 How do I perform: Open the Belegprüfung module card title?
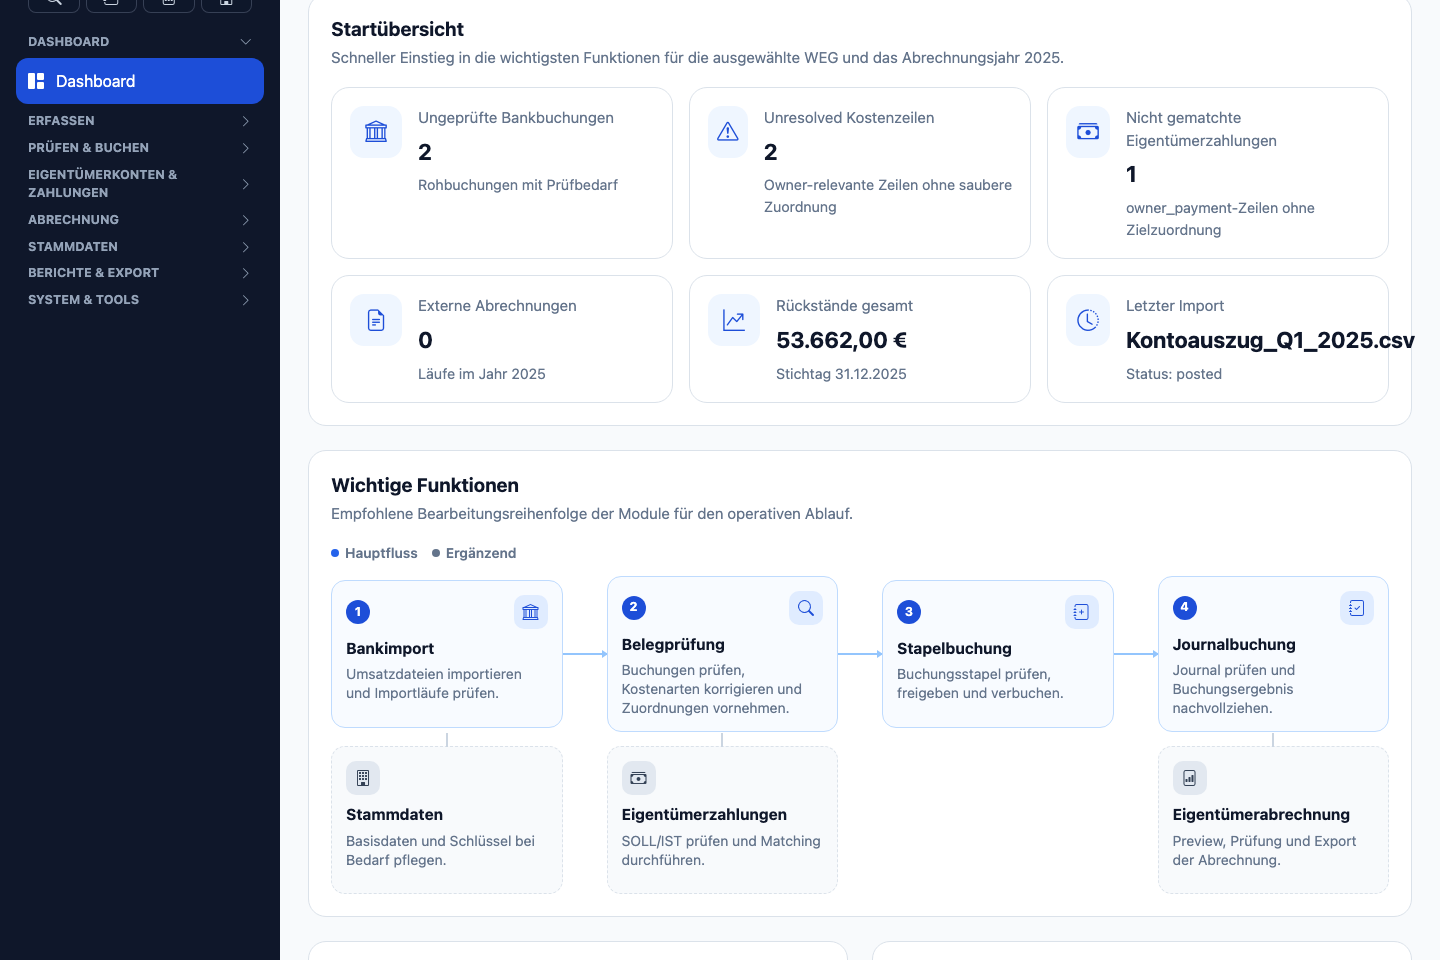click(x=673, y=645)
